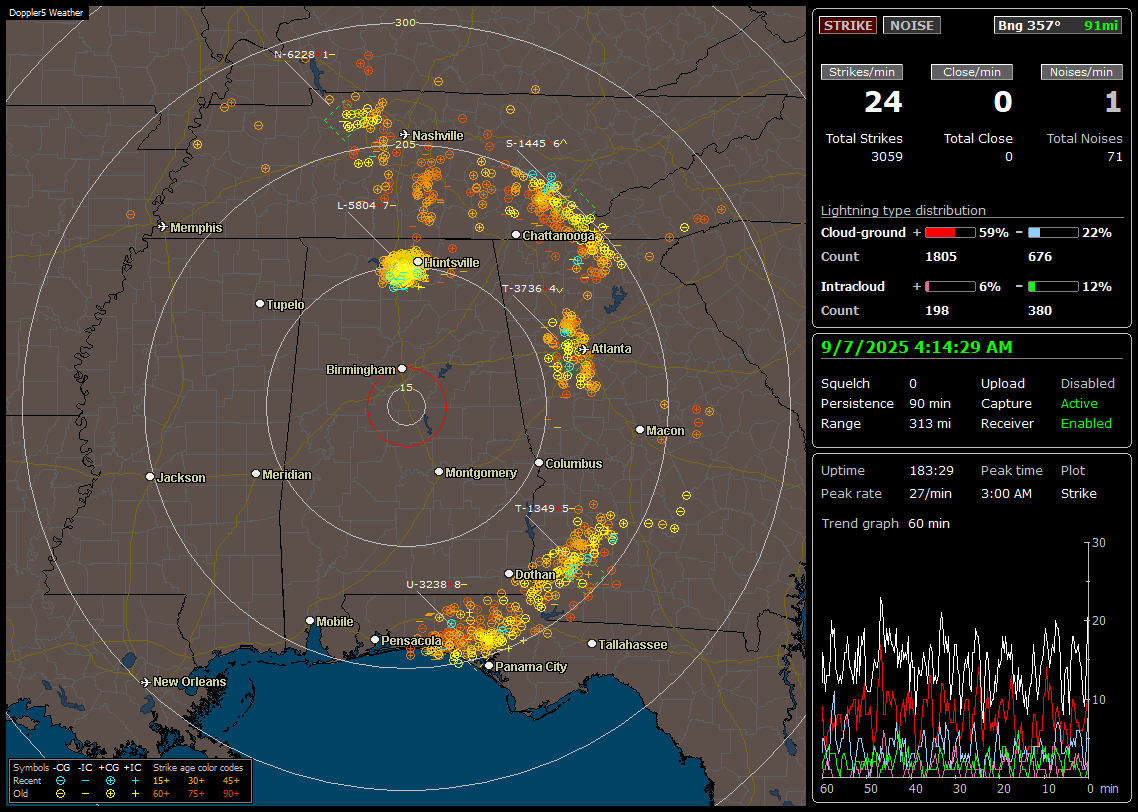Select storm cell label S-1445
Screen dimensions: 1138x812
point(536,144)
